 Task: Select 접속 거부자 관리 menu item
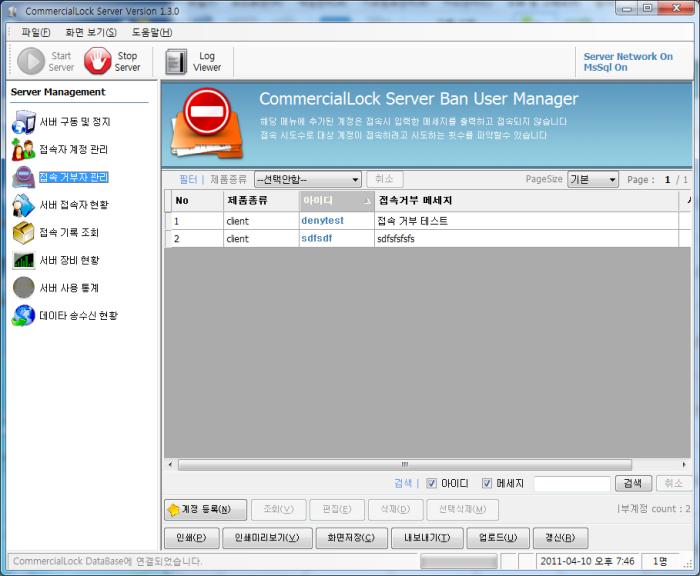74,177
